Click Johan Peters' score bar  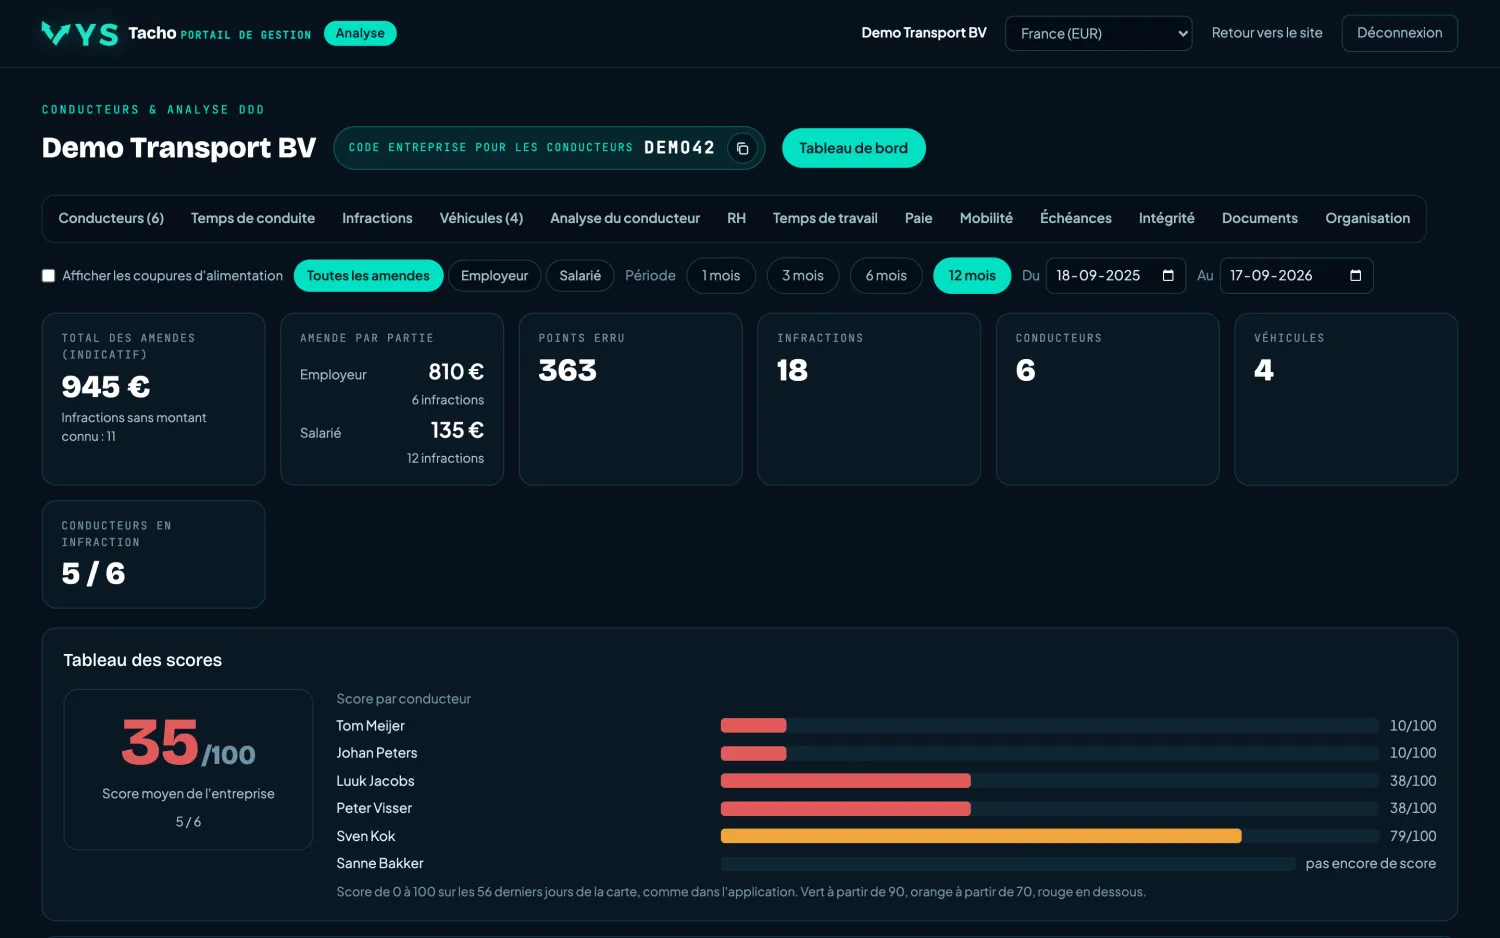tap(1049, 753)
